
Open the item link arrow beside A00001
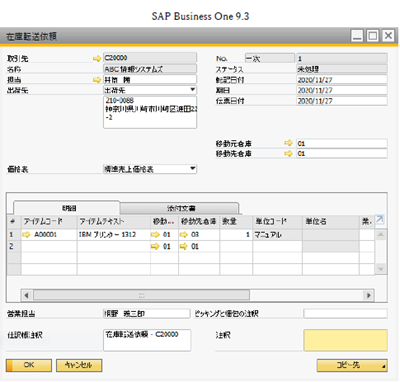point(26,235)
